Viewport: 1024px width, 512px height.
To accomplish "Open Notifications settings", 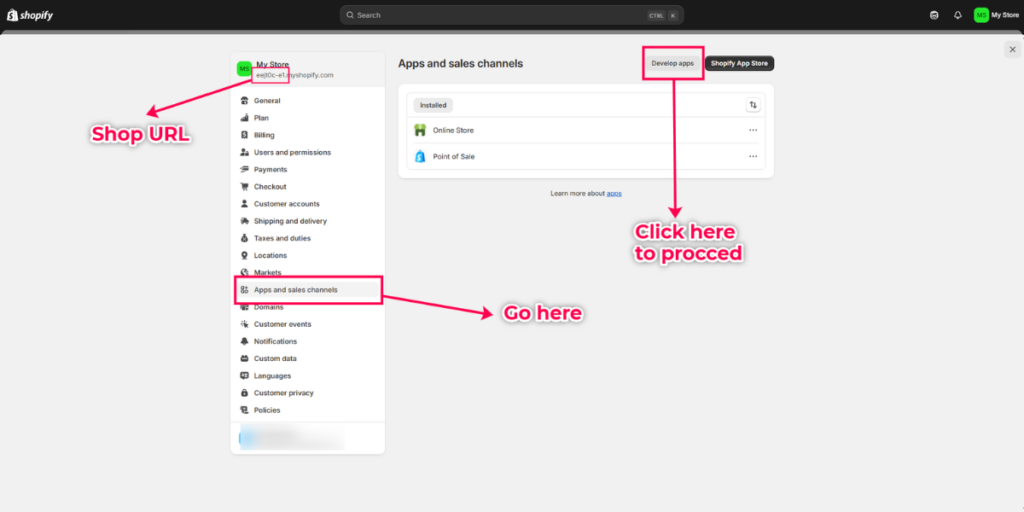I will coord(308,342).
